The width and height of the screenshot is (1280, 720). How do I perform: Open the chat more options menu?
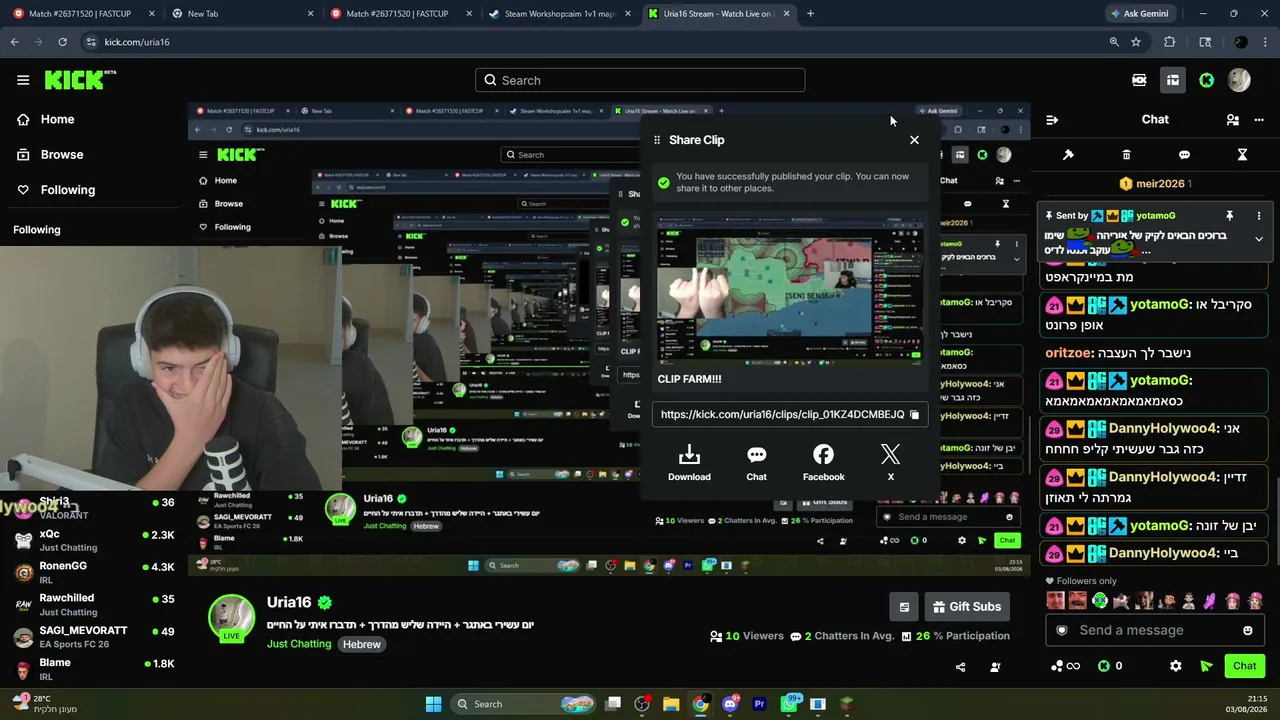coord(1258,120)
